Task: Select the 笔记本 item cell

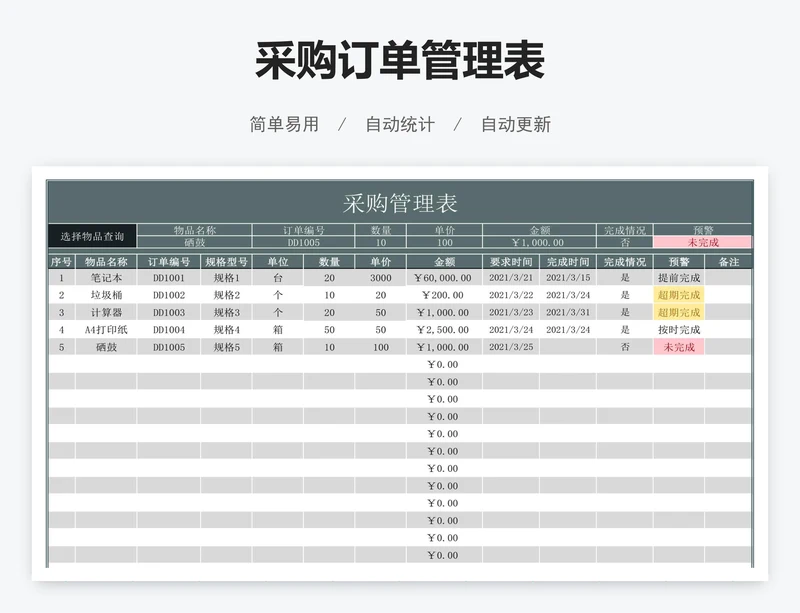Action: (106, 278)
